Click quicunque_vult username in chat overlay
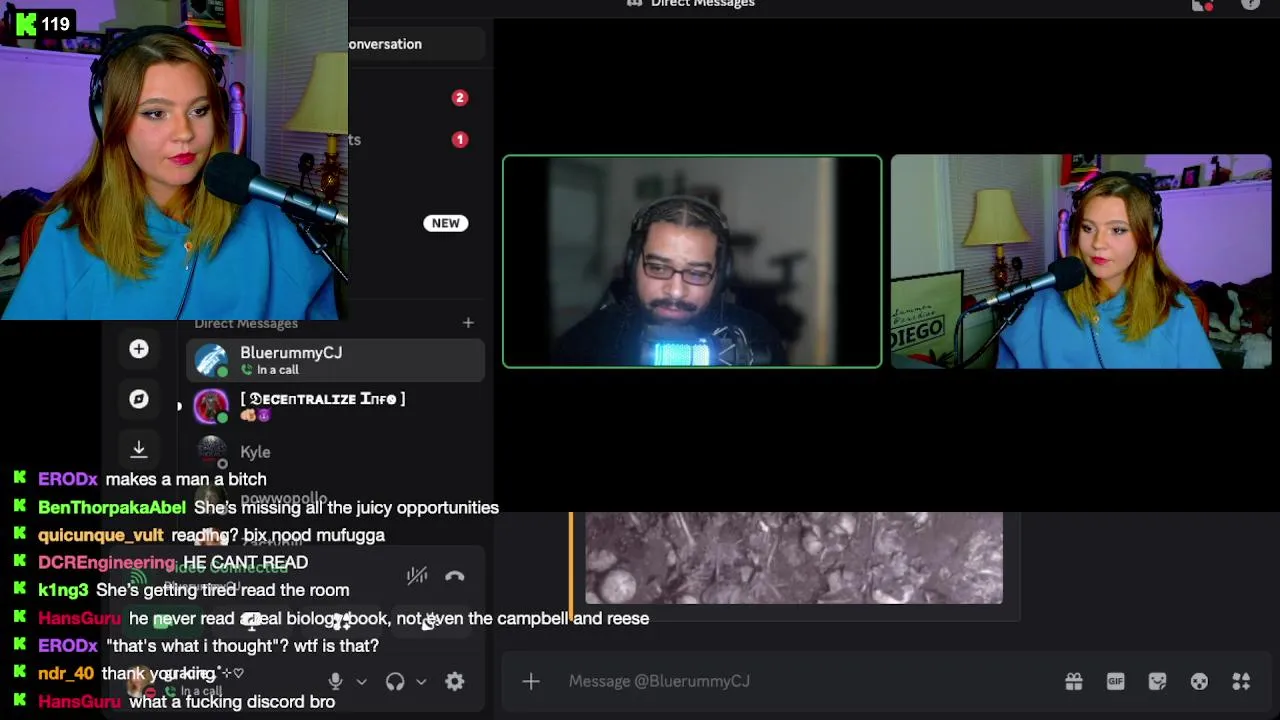1280x720 pixels. (x=100, y=535)
